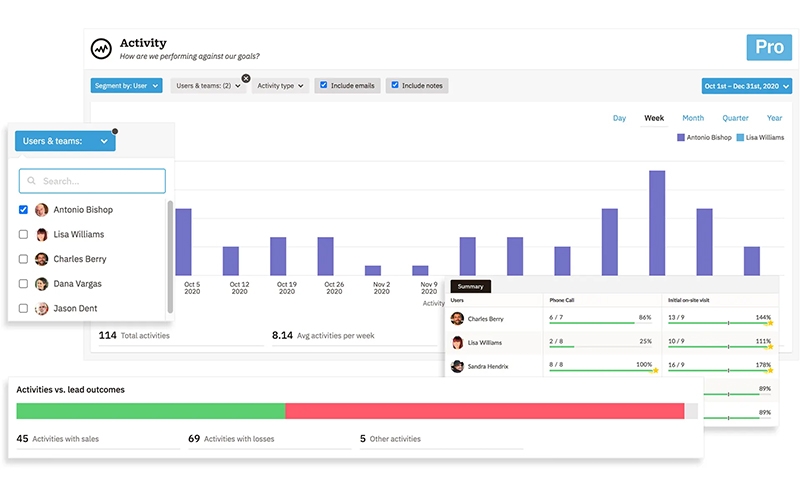Click Jason Dent's avatar in the user list
800x500 pixels.
pos(41,308)
